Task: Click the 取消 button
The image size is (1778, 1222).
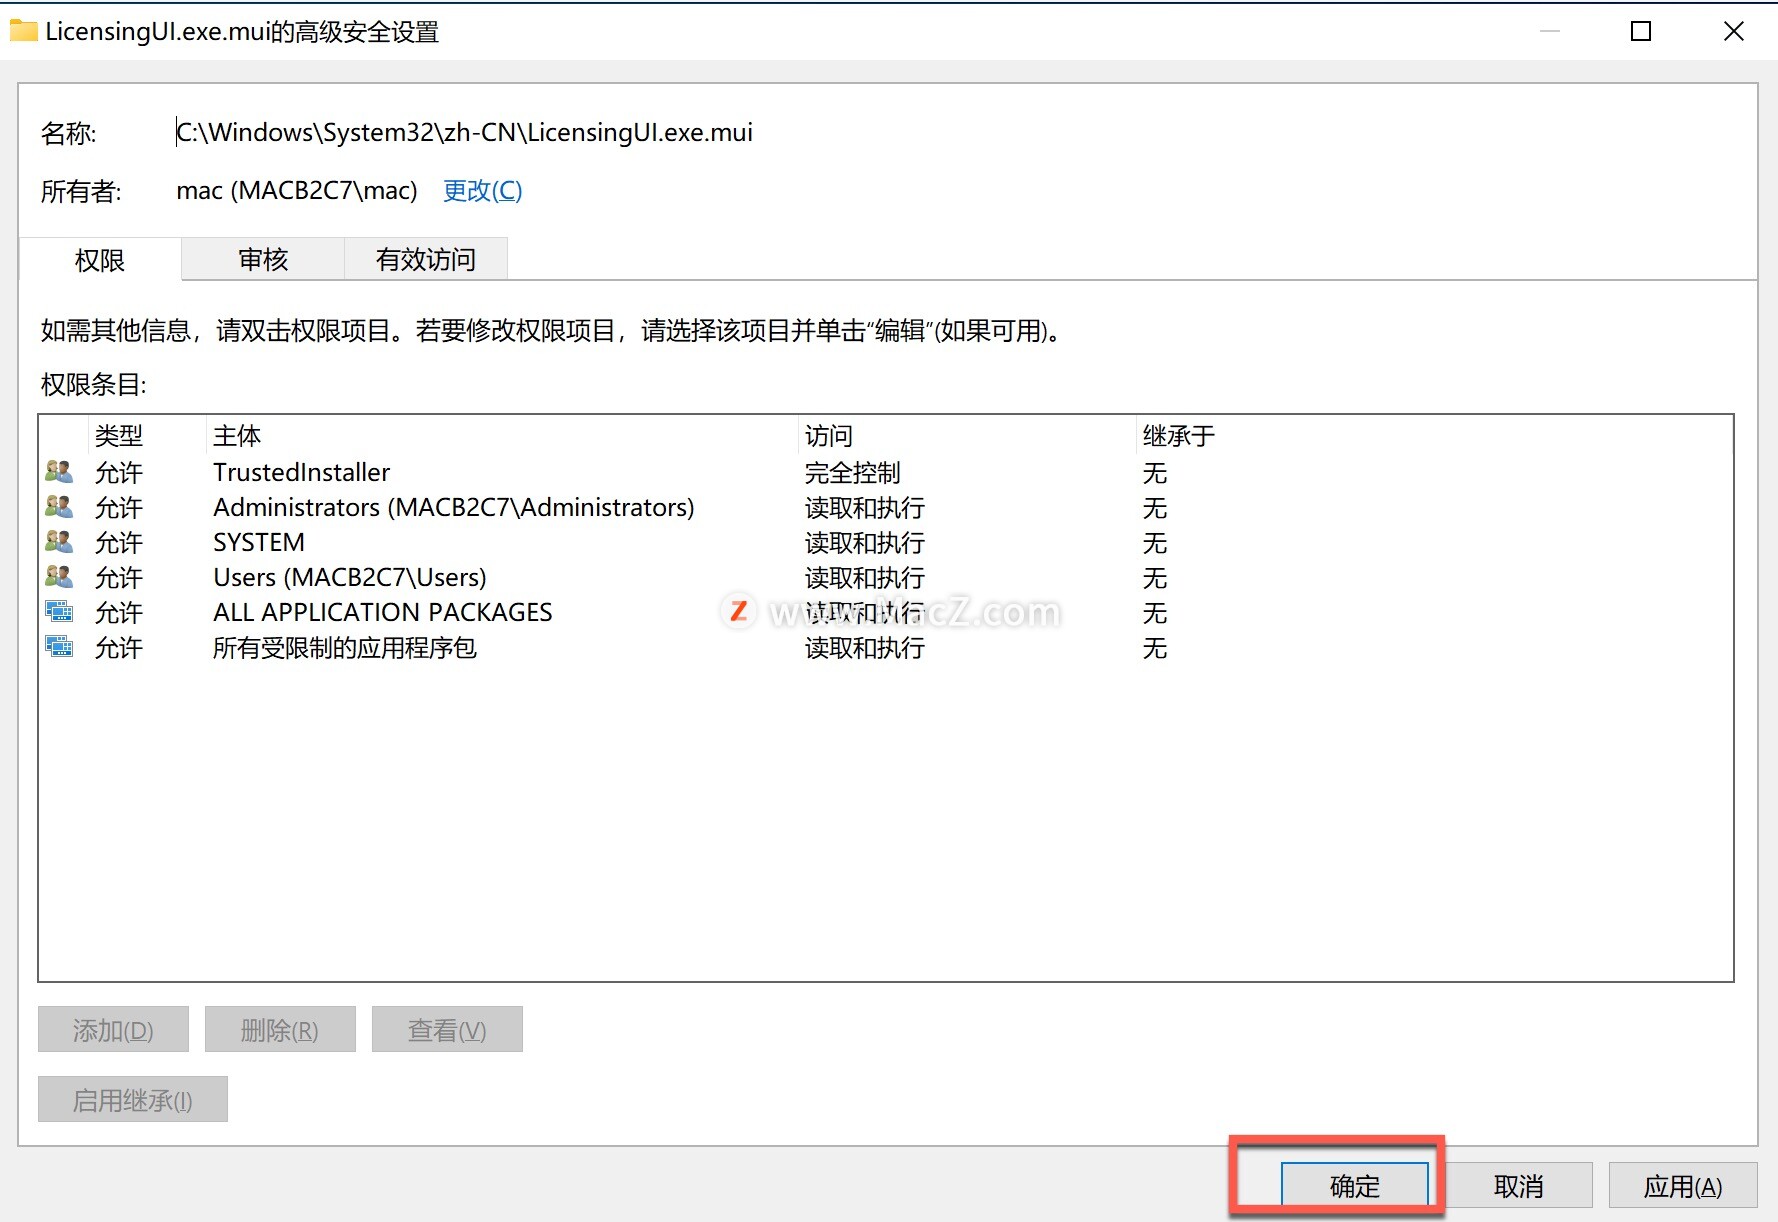Action: pyautogui.click(x=1519, y=1185)
